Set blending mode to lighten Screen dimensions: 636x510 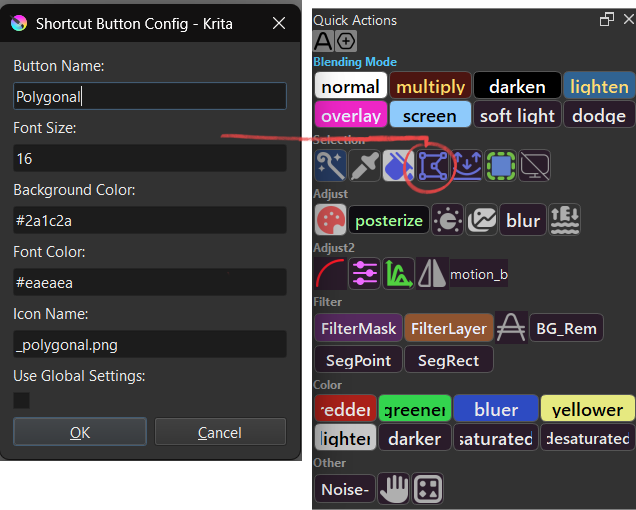point(599,86)
